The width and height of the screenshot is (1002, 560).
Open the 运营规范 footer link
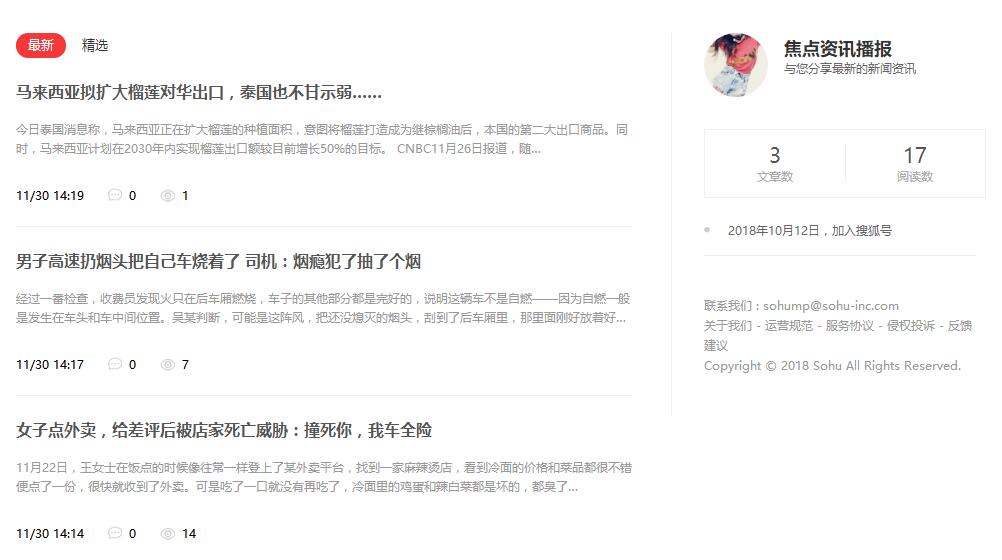(x=789, y=325)
